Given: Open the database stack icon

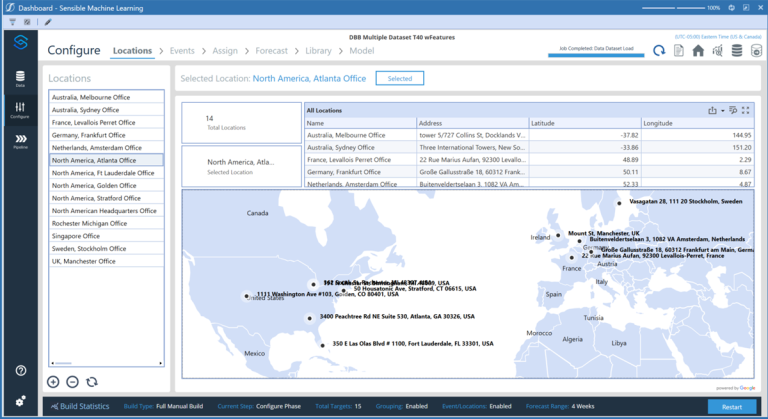Looking at the screenshot, I should coord(737,50).
